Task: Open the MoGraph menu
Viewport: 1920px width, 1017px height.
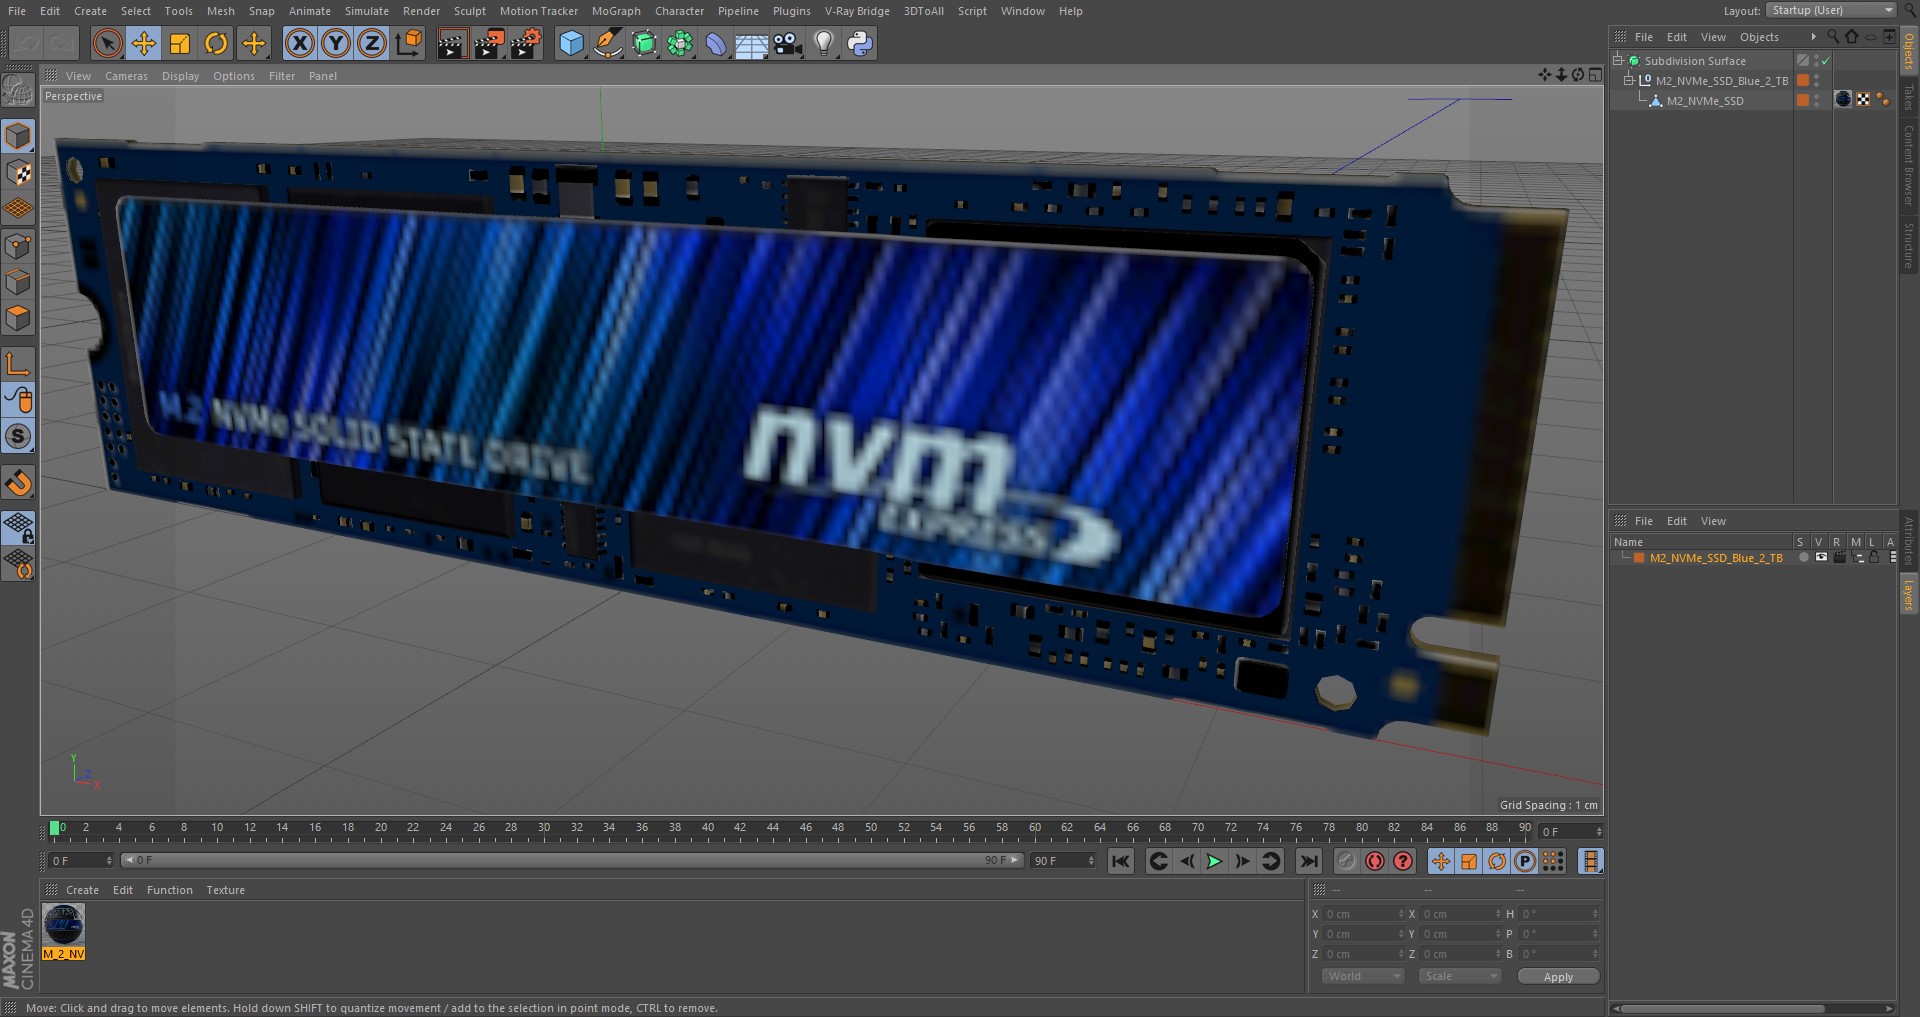Action: click(x=616, y=11)
